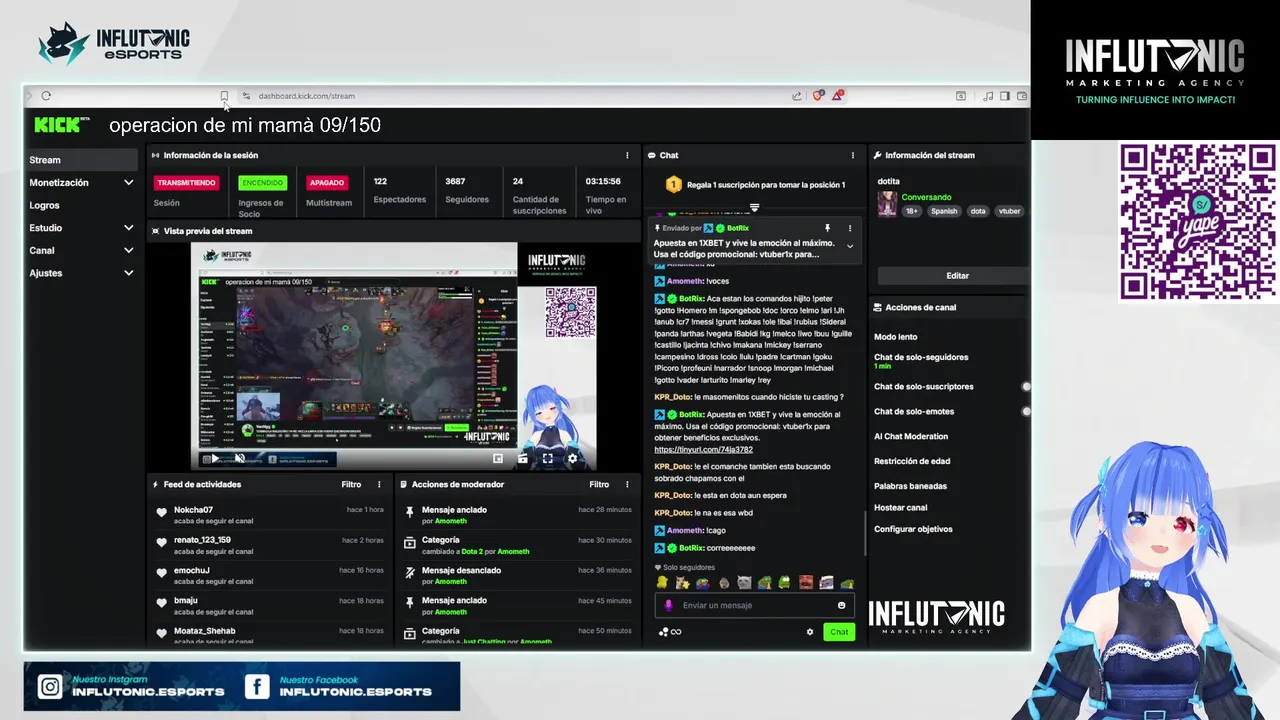The width and height of the screenshot is (1280, 720).
Task: Open the options menu of pinned message
Action: click(x=850, y=228)
